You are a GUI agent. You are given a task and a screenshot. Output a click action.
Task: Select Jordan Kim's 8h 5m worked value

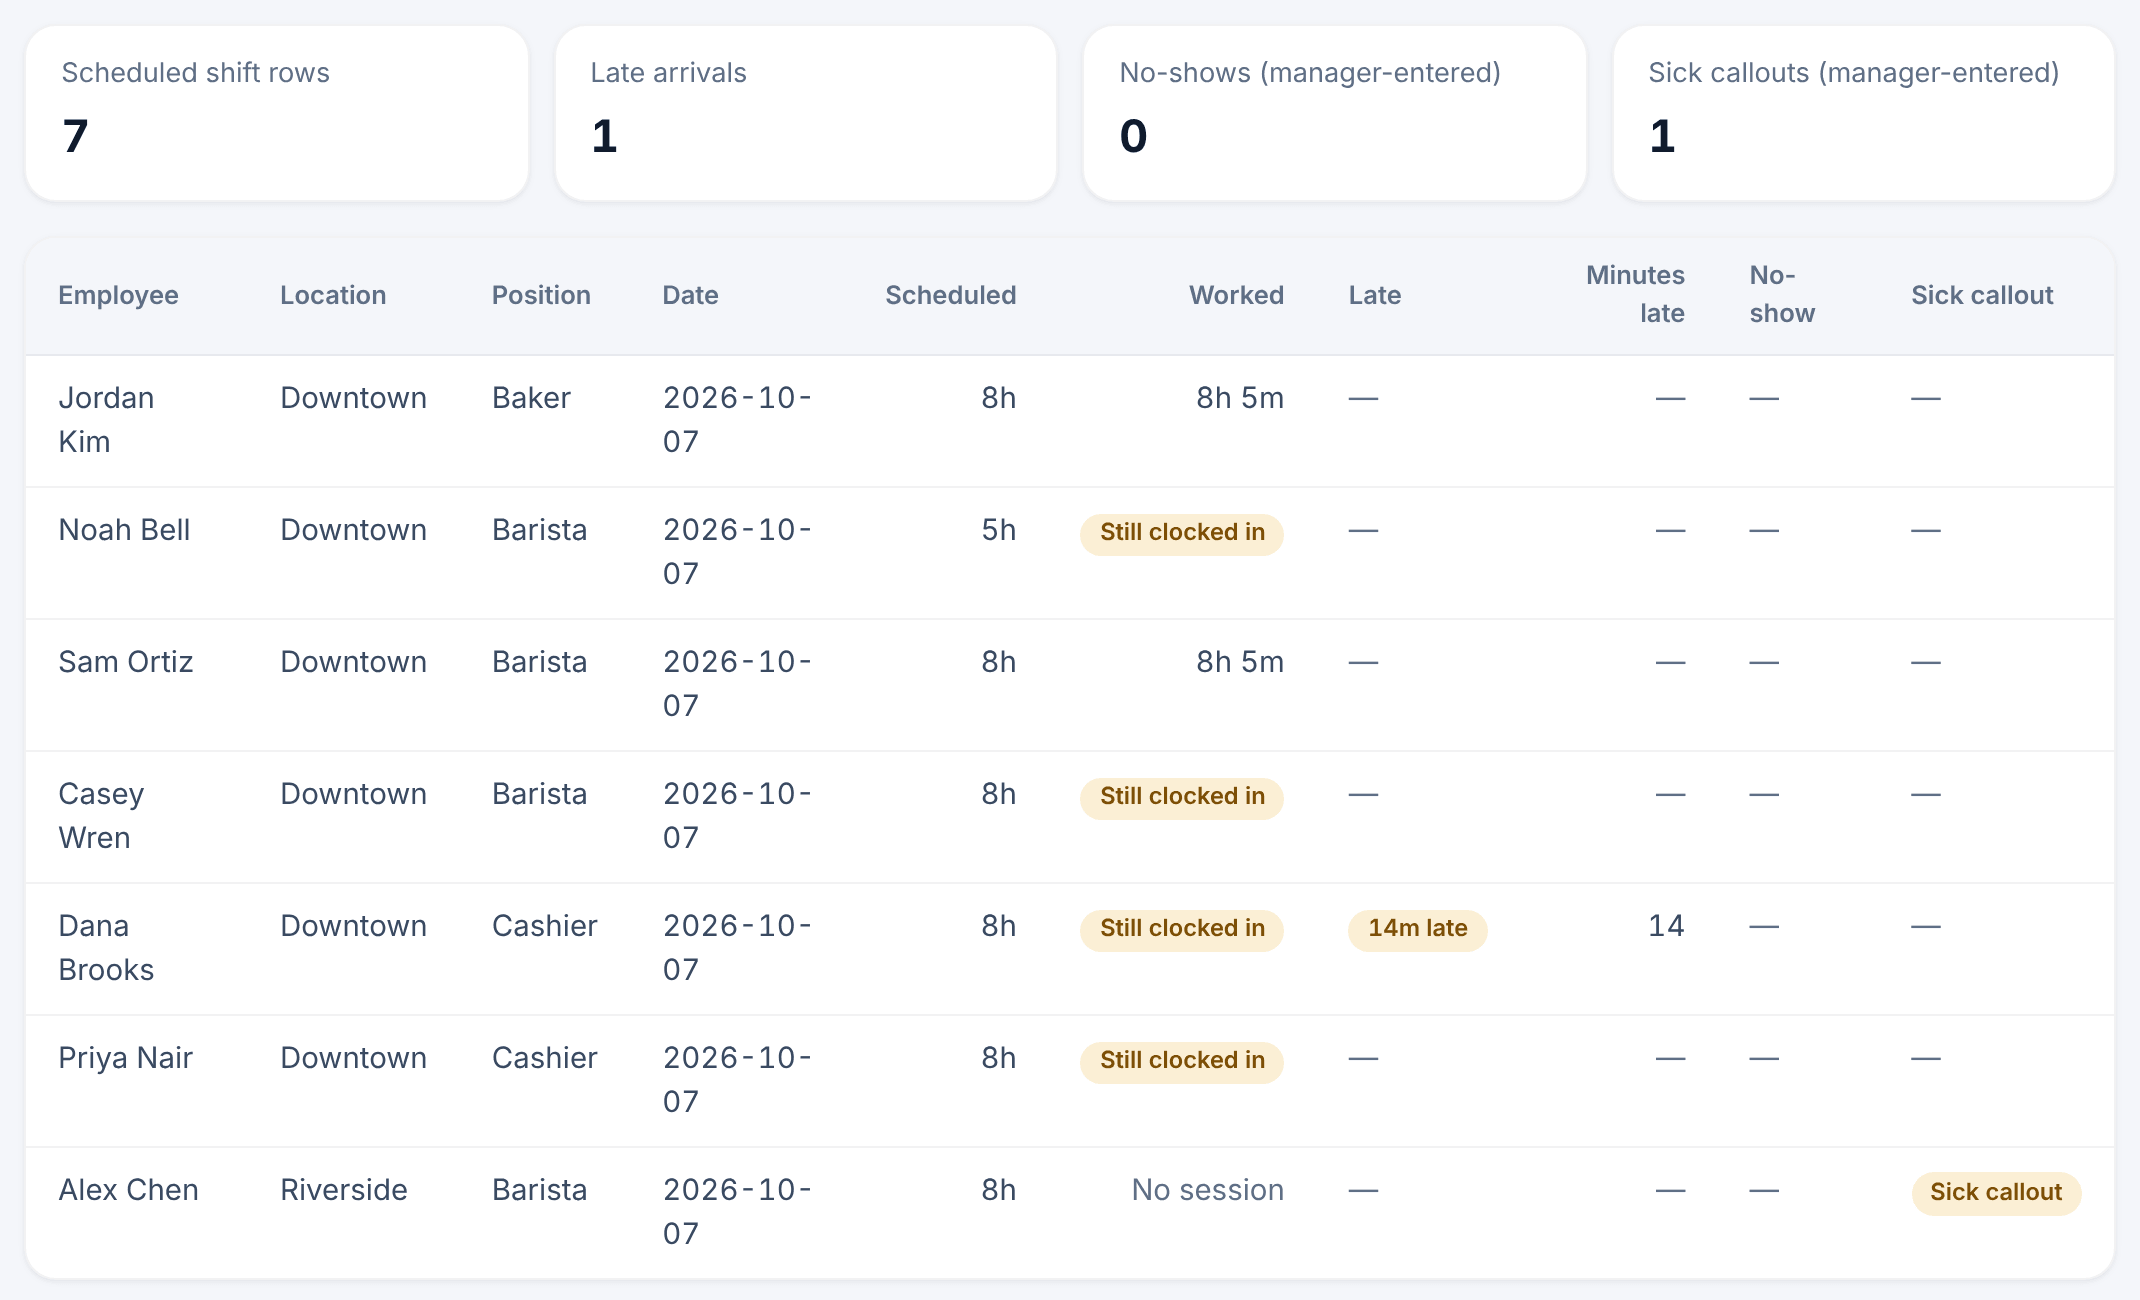1240,398
